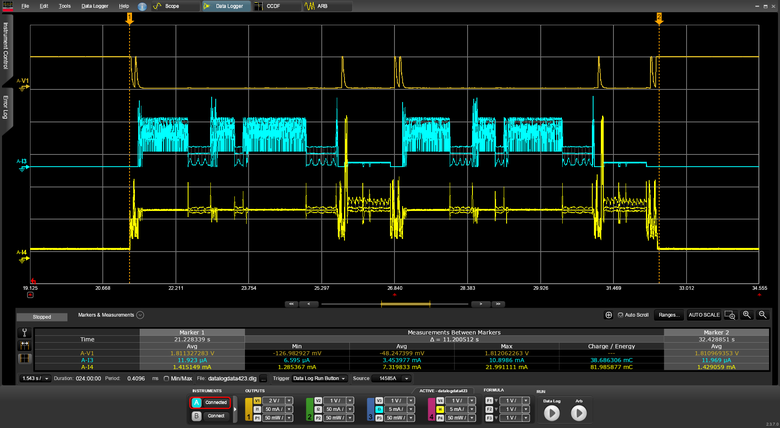Select the grid measurement view icon
This screenshot has width=780, height=428.
point(24,358)
